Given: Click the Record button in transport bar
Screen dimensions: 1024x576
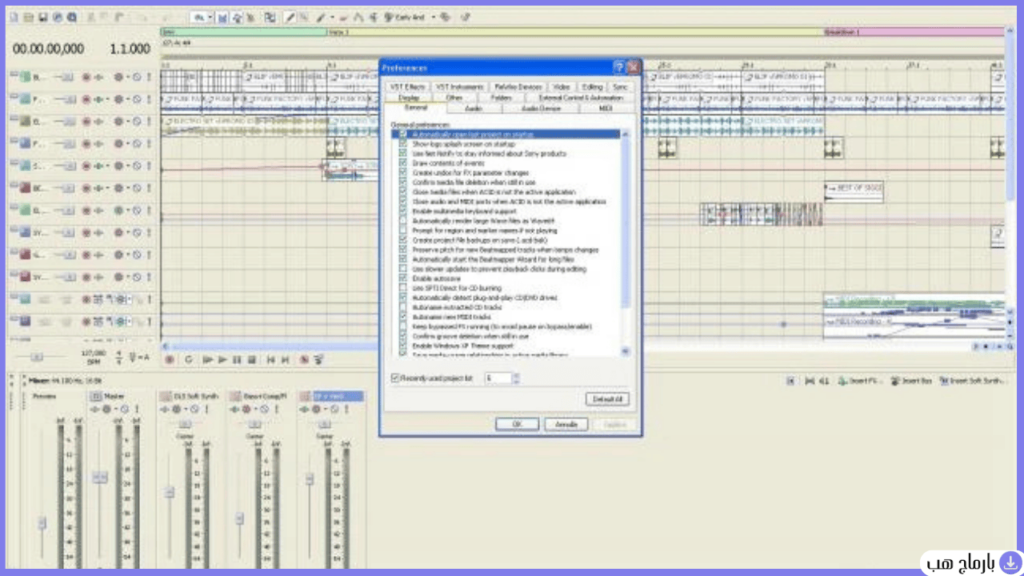Looking at the screenshot, I should point(170,360).
